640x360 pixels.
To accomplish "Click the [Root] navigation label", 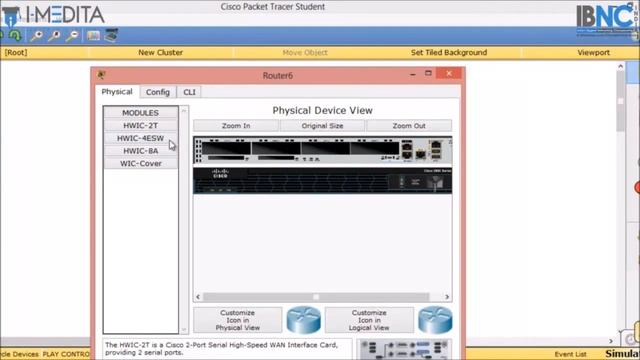I will [x=16, y=52].
